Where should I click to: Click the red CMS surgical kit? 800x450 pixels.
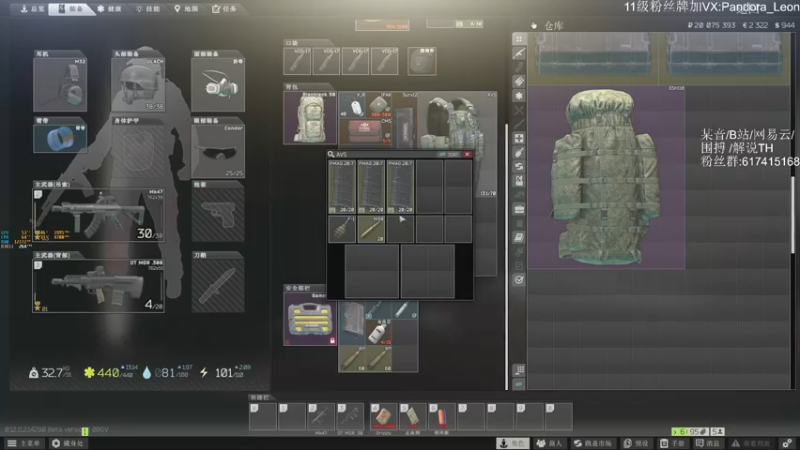[x=365, y=131]
